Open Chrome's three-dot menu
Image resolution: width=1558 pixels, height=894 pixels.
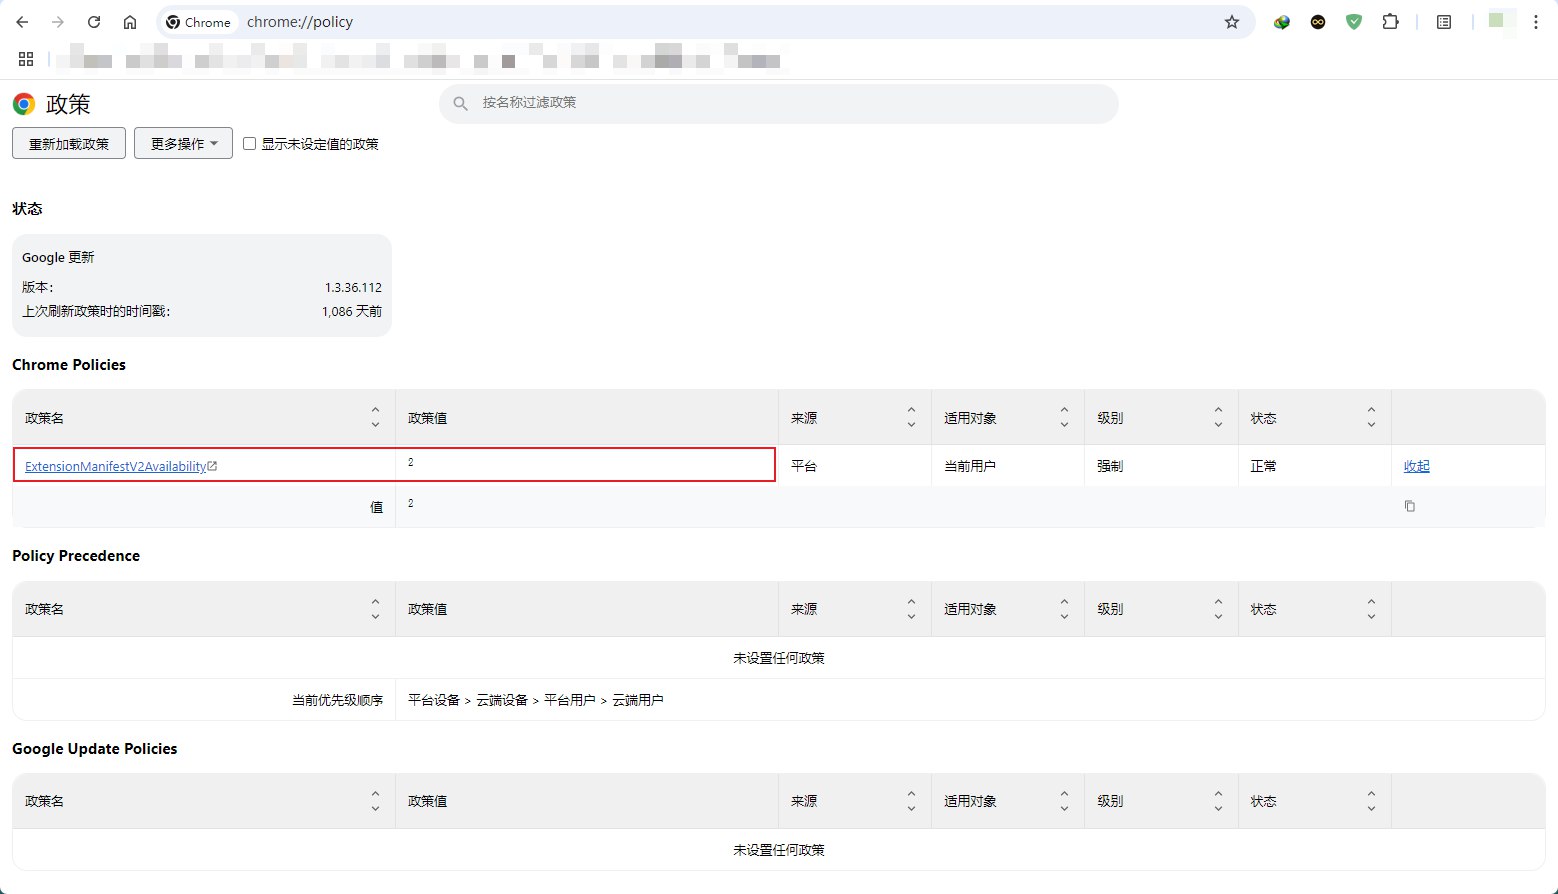click(1537, 21)
